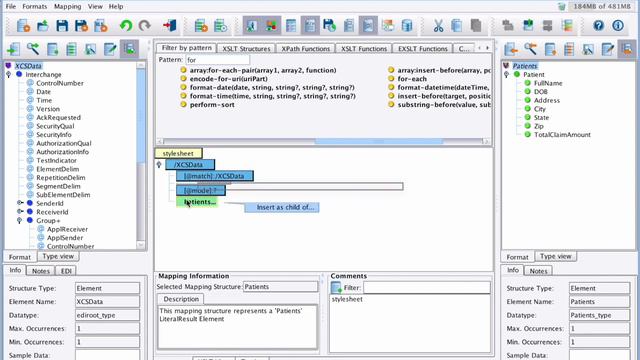
Task: Click the open folder toolbar icon
Action: (42, 26)
